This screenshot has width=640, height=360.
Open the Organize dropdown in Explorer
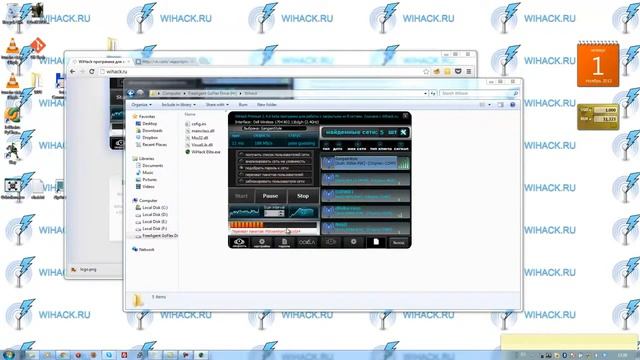141,105
